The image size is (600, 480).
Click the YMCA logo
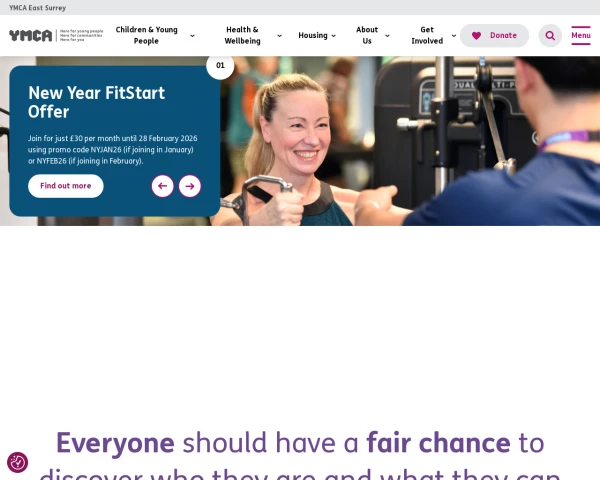(56, 35)
